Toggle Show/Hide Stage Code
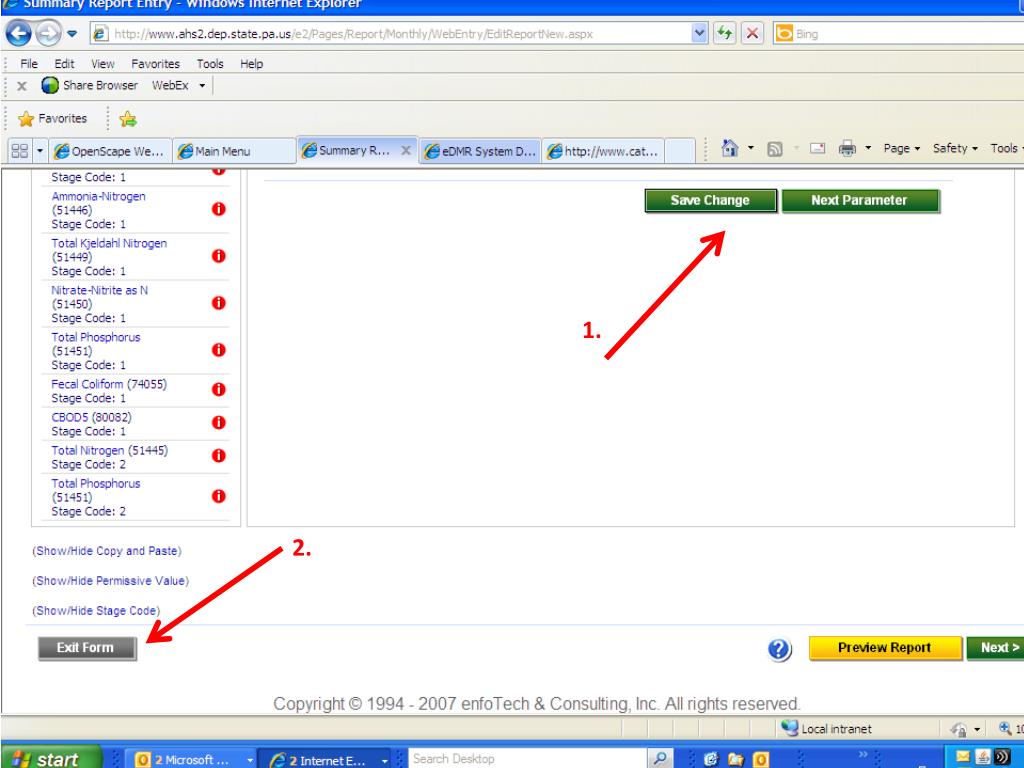Screen dimensions: 1024x768 tap(96, 611)
